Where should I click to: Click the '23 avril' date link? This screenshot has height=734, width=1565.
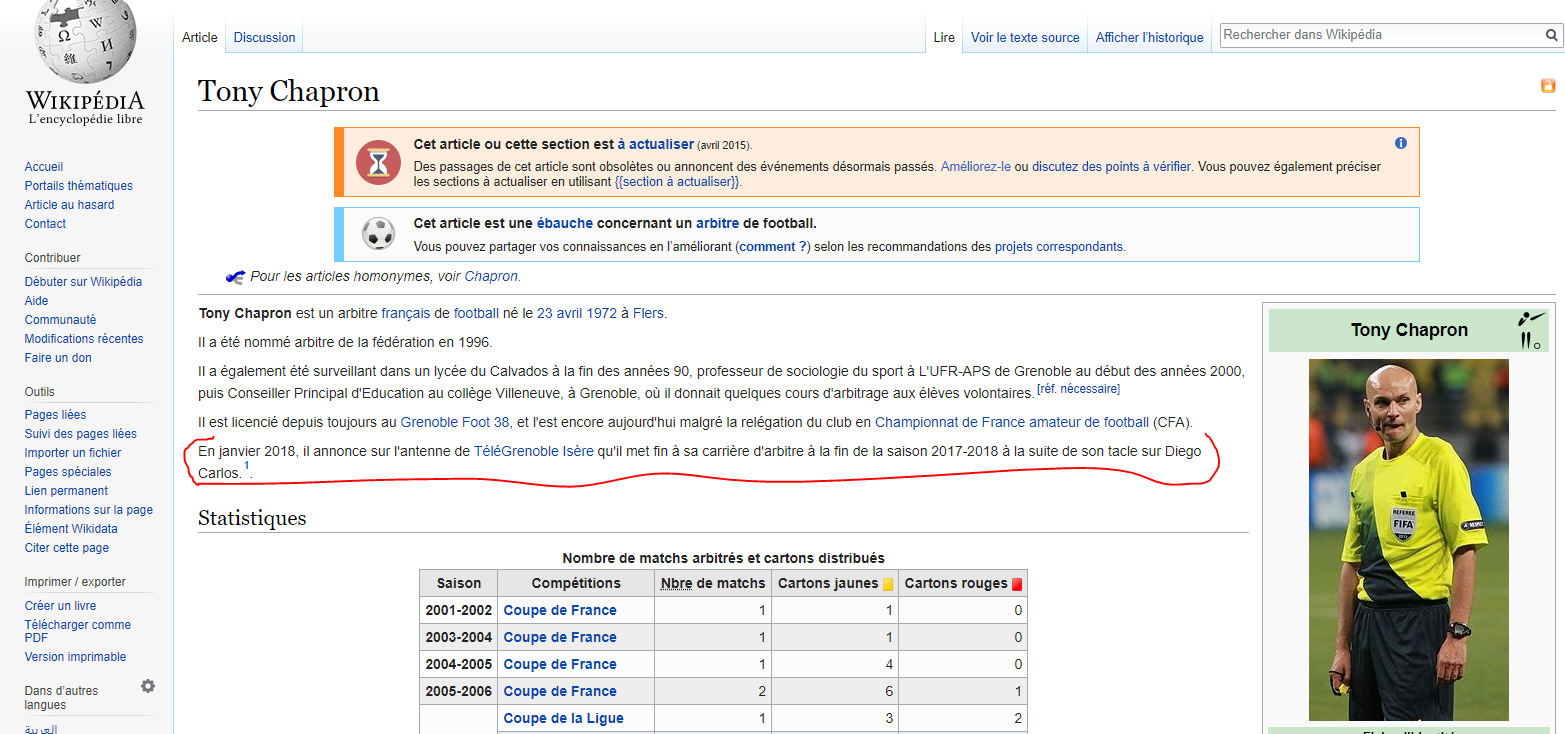pos(559,313)
